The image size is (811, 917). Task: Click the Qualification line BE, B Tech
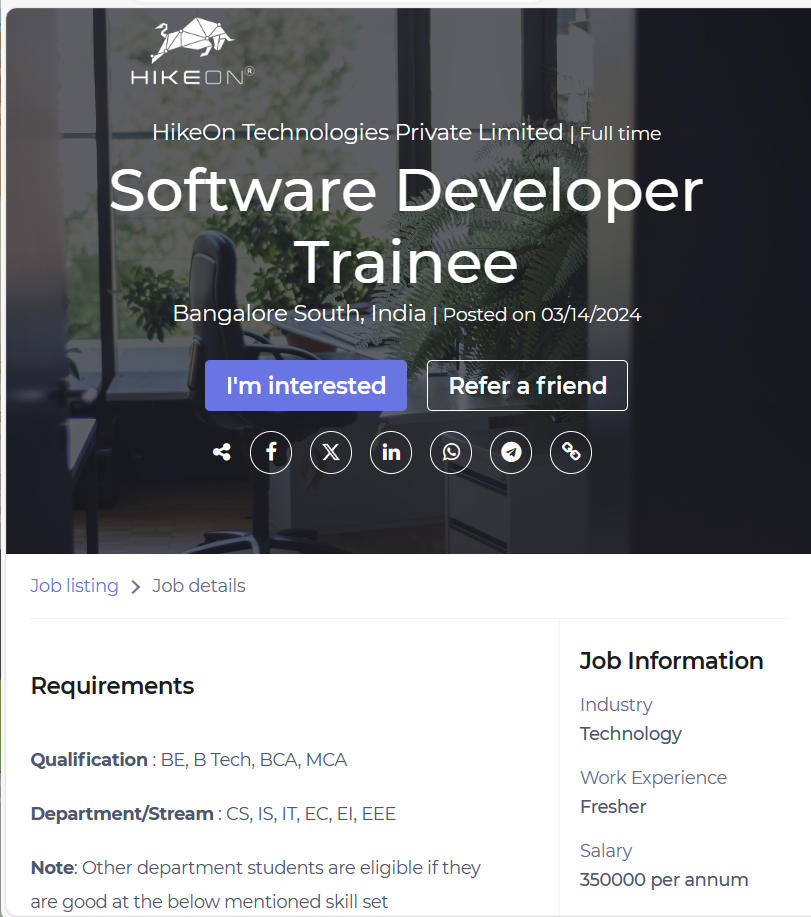[x=189, y=760]
